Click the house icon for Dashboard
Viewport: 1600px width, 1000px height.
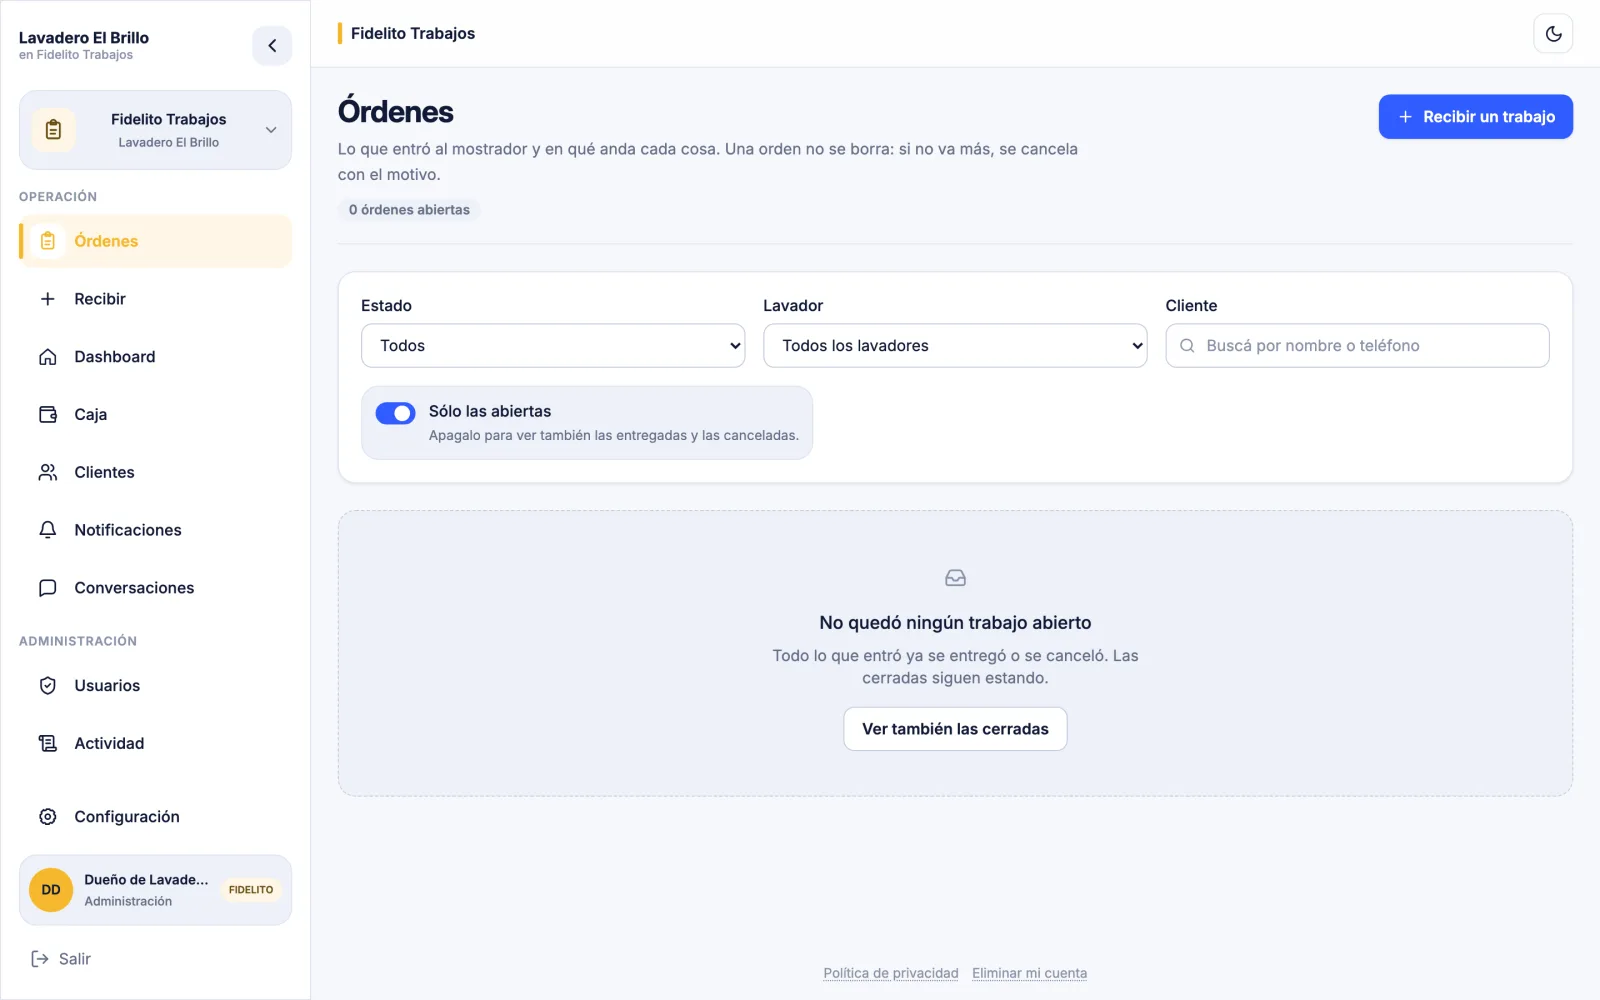click(x=48, y=357)
